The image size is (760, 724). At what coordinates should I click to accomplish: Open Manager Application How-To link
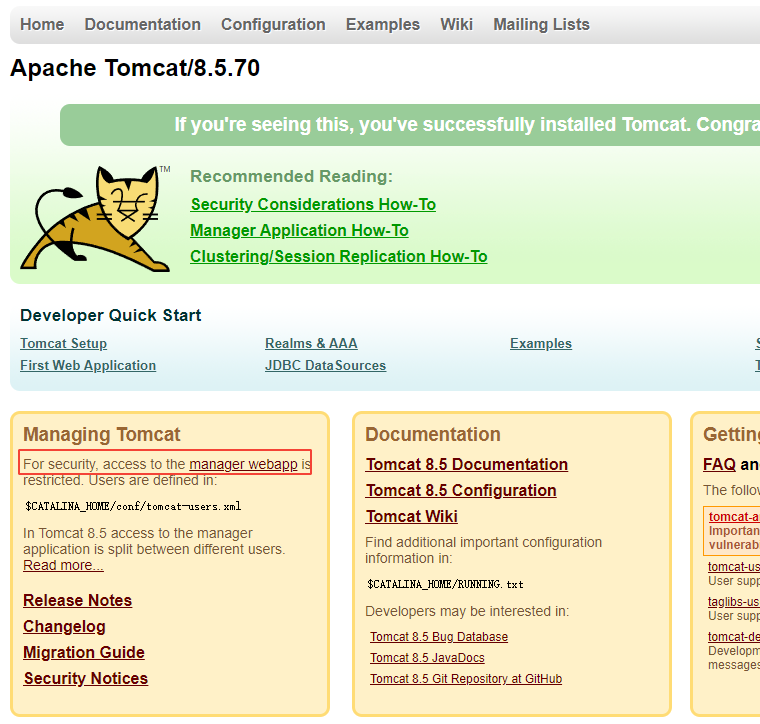(300, 230)
